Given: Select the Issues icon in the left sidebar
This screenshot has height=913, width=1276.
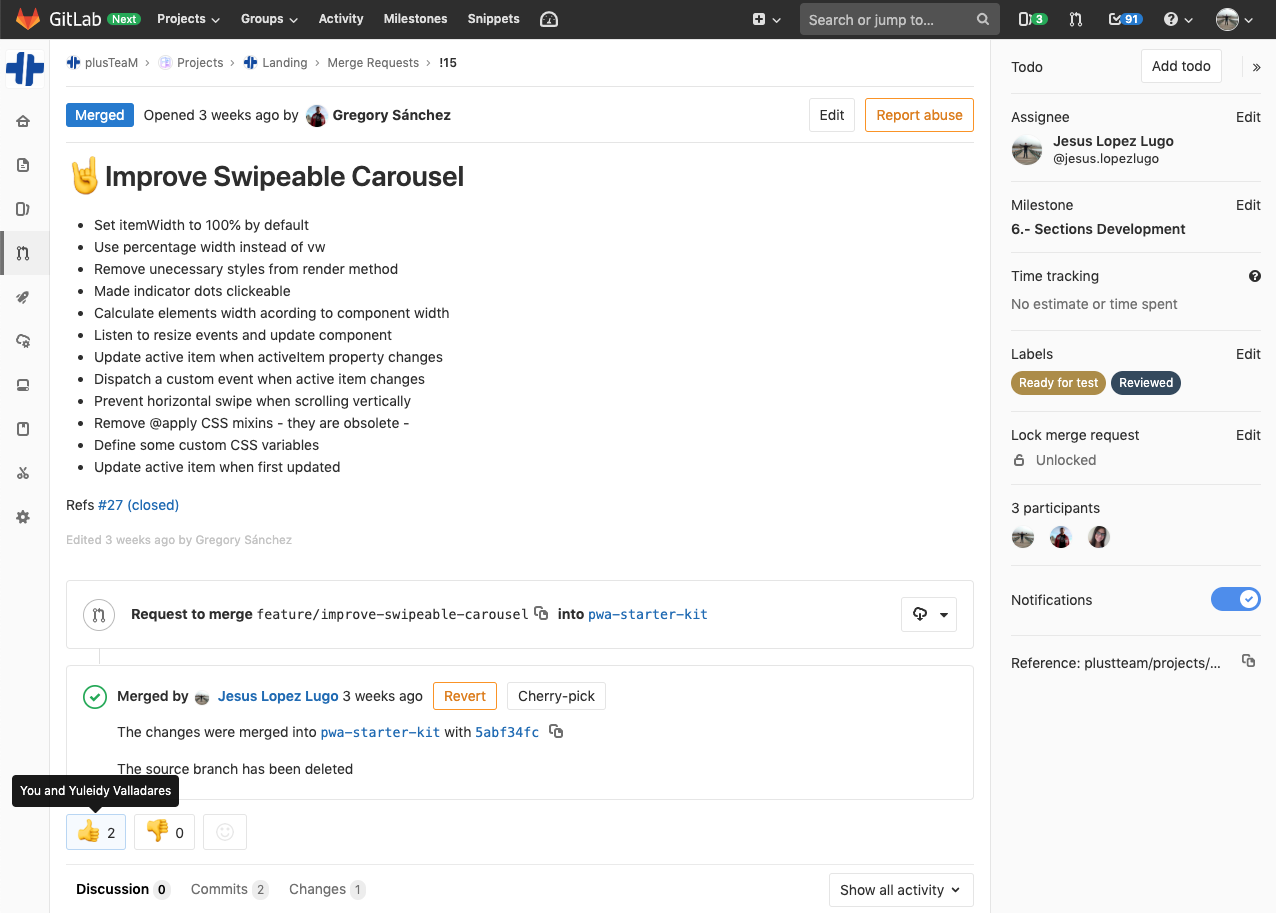Looking at the screenshot, I should pos(23,209).
